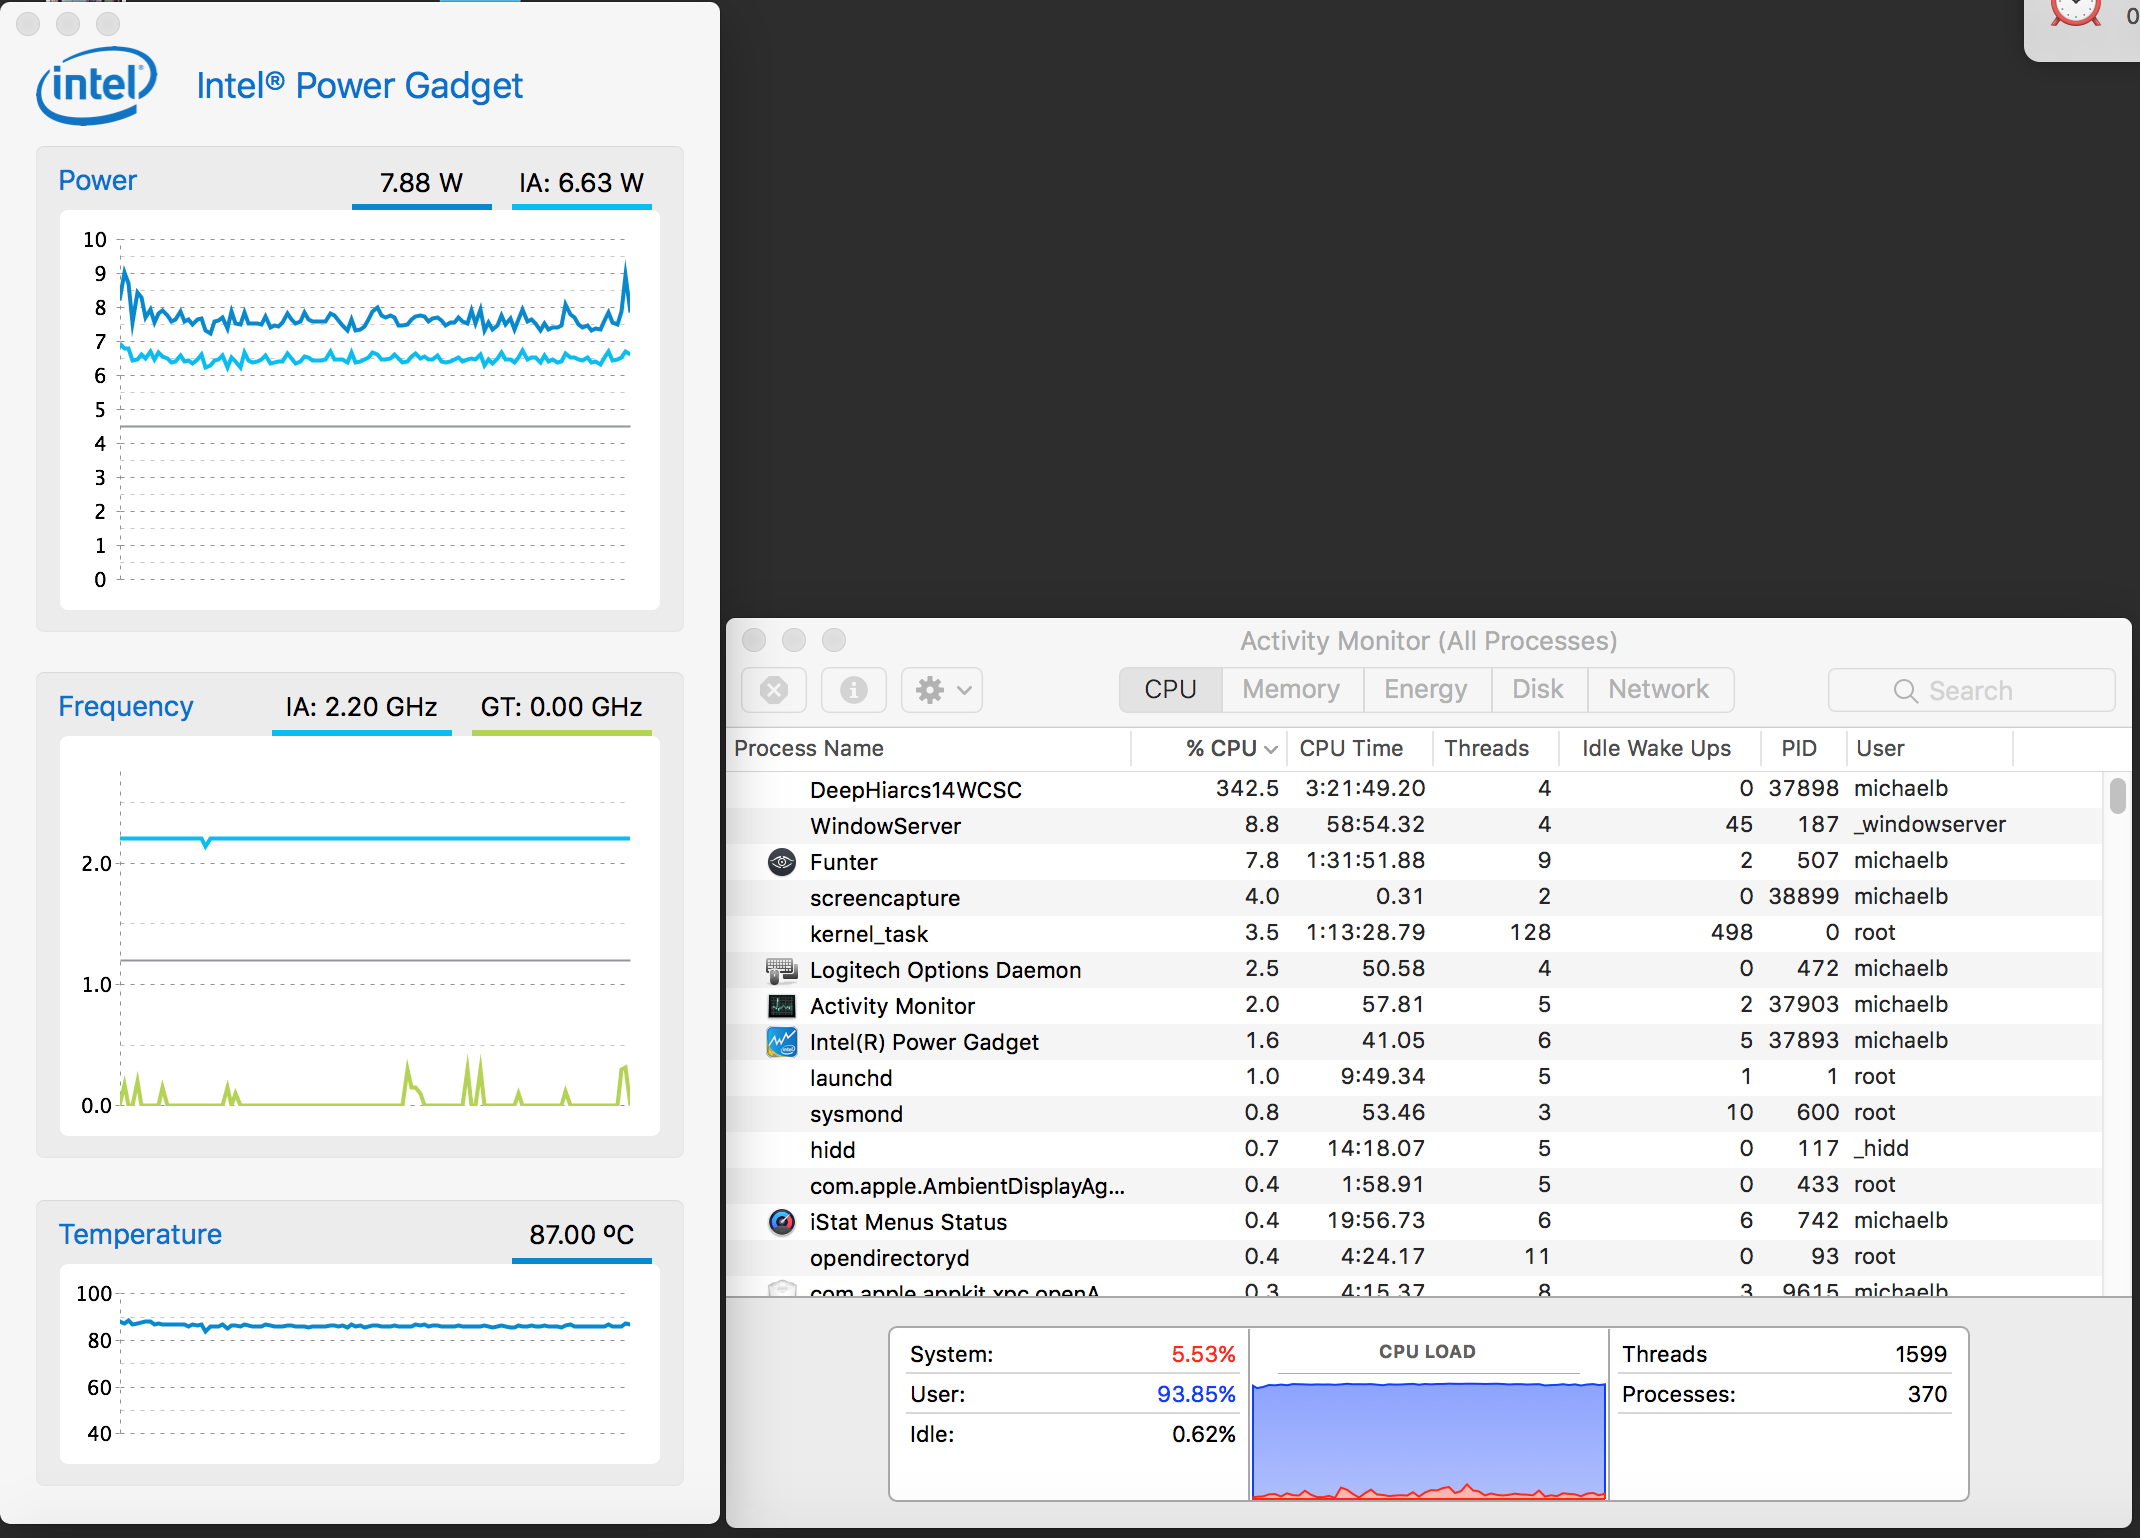Viewport: 2140px width, 1538px height.
Task: Select the opendirectoryd process row
Action: (x=1414, y=1257)
